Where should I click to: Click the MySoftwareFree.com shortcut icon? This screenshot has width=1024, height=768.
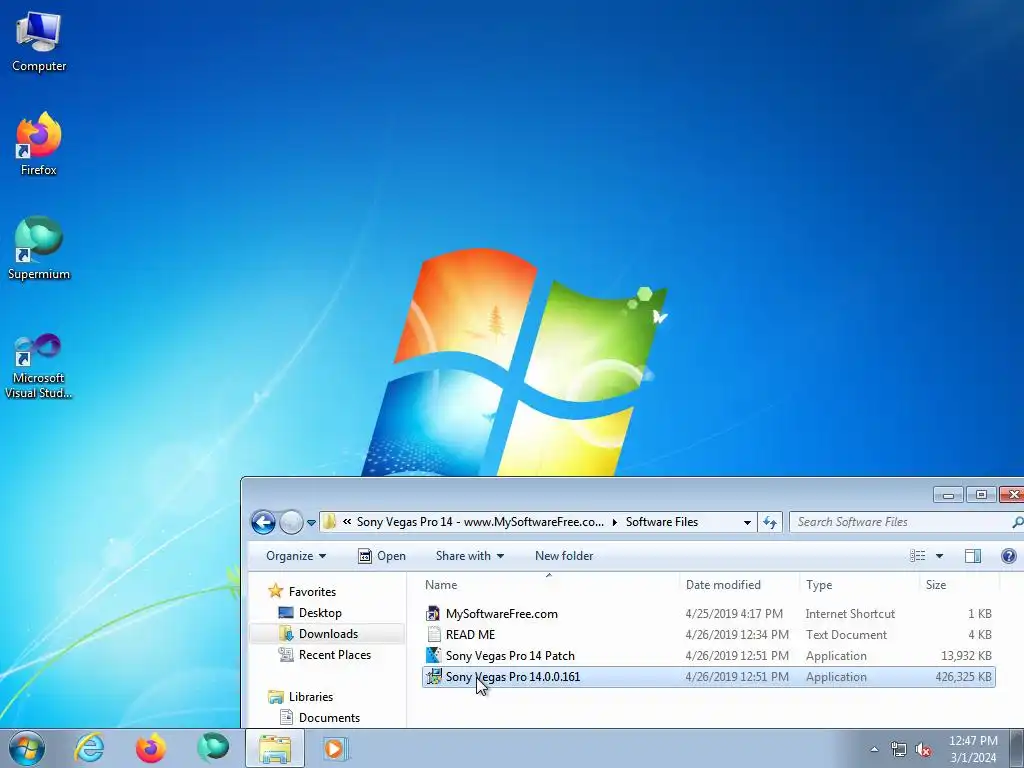tap(433, 613)
